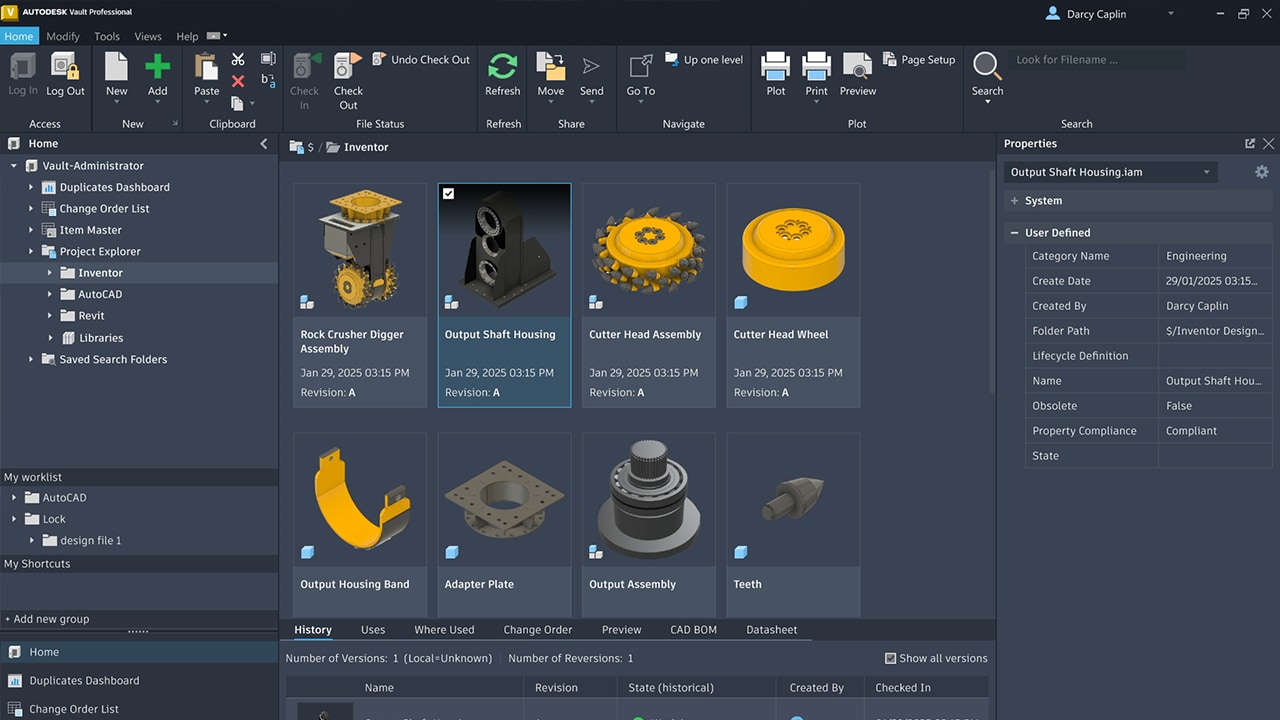Select the Output Housing Band thumbnail
The image size is (1280, 720).
tap(360, 500)
